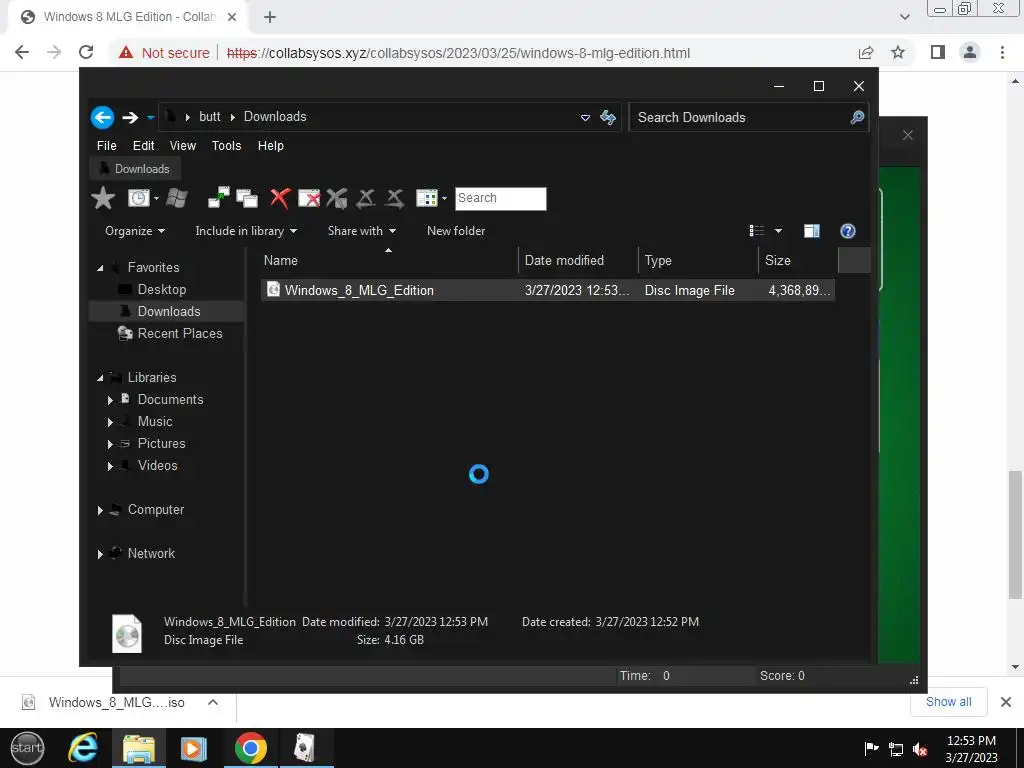Click the Change your view icon
Image resolution: width=1024 pixels, height=768 pixels.
coord(757,231)
